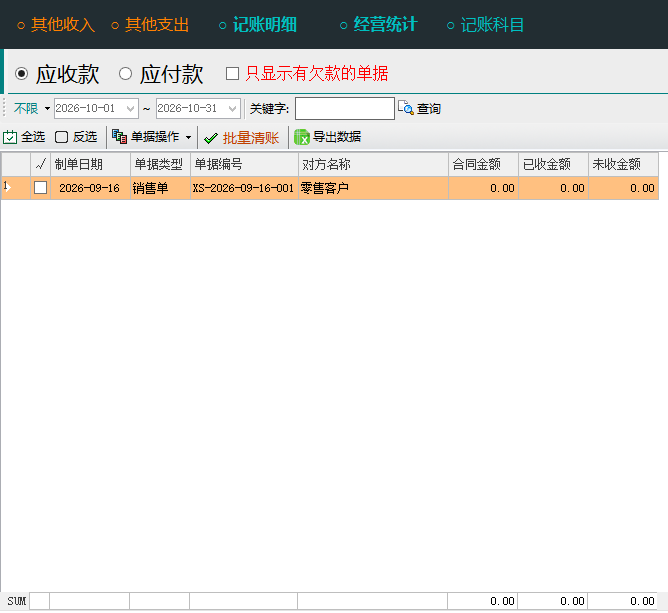Click the 全选 calendar-check icon
The image size is (668, 613).
(10, 137)
